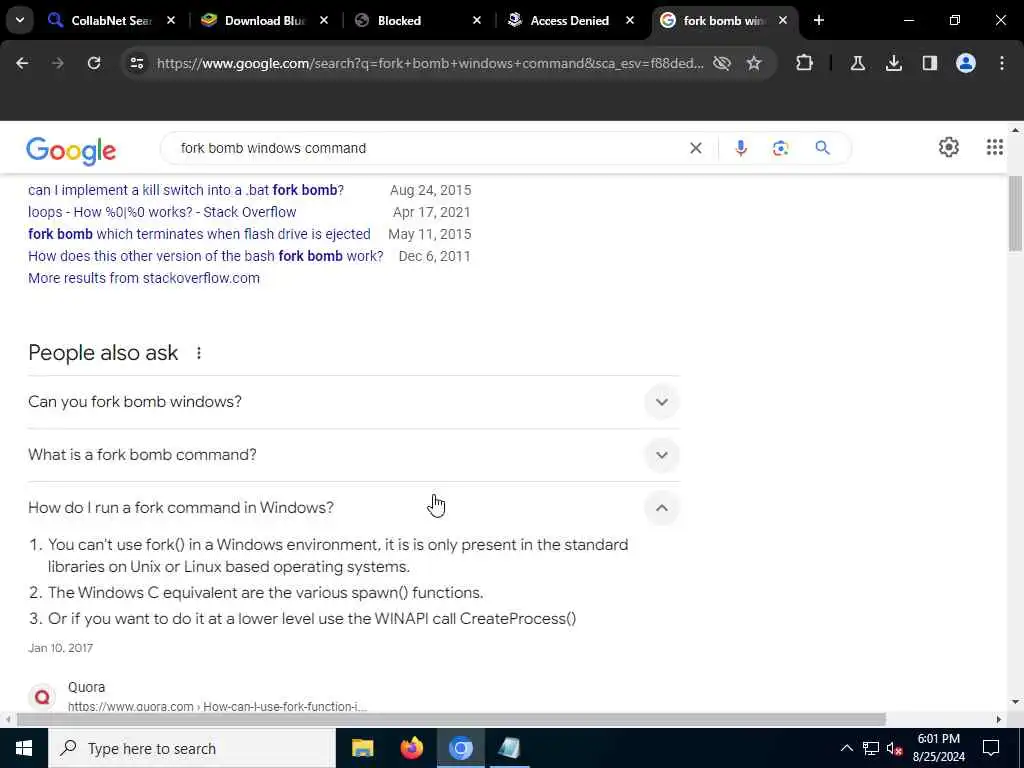Open 'other version of the bash fork bomb' link
This screenshot has width=1024, height=768.
pyautogui.click(x=206, y=256)
